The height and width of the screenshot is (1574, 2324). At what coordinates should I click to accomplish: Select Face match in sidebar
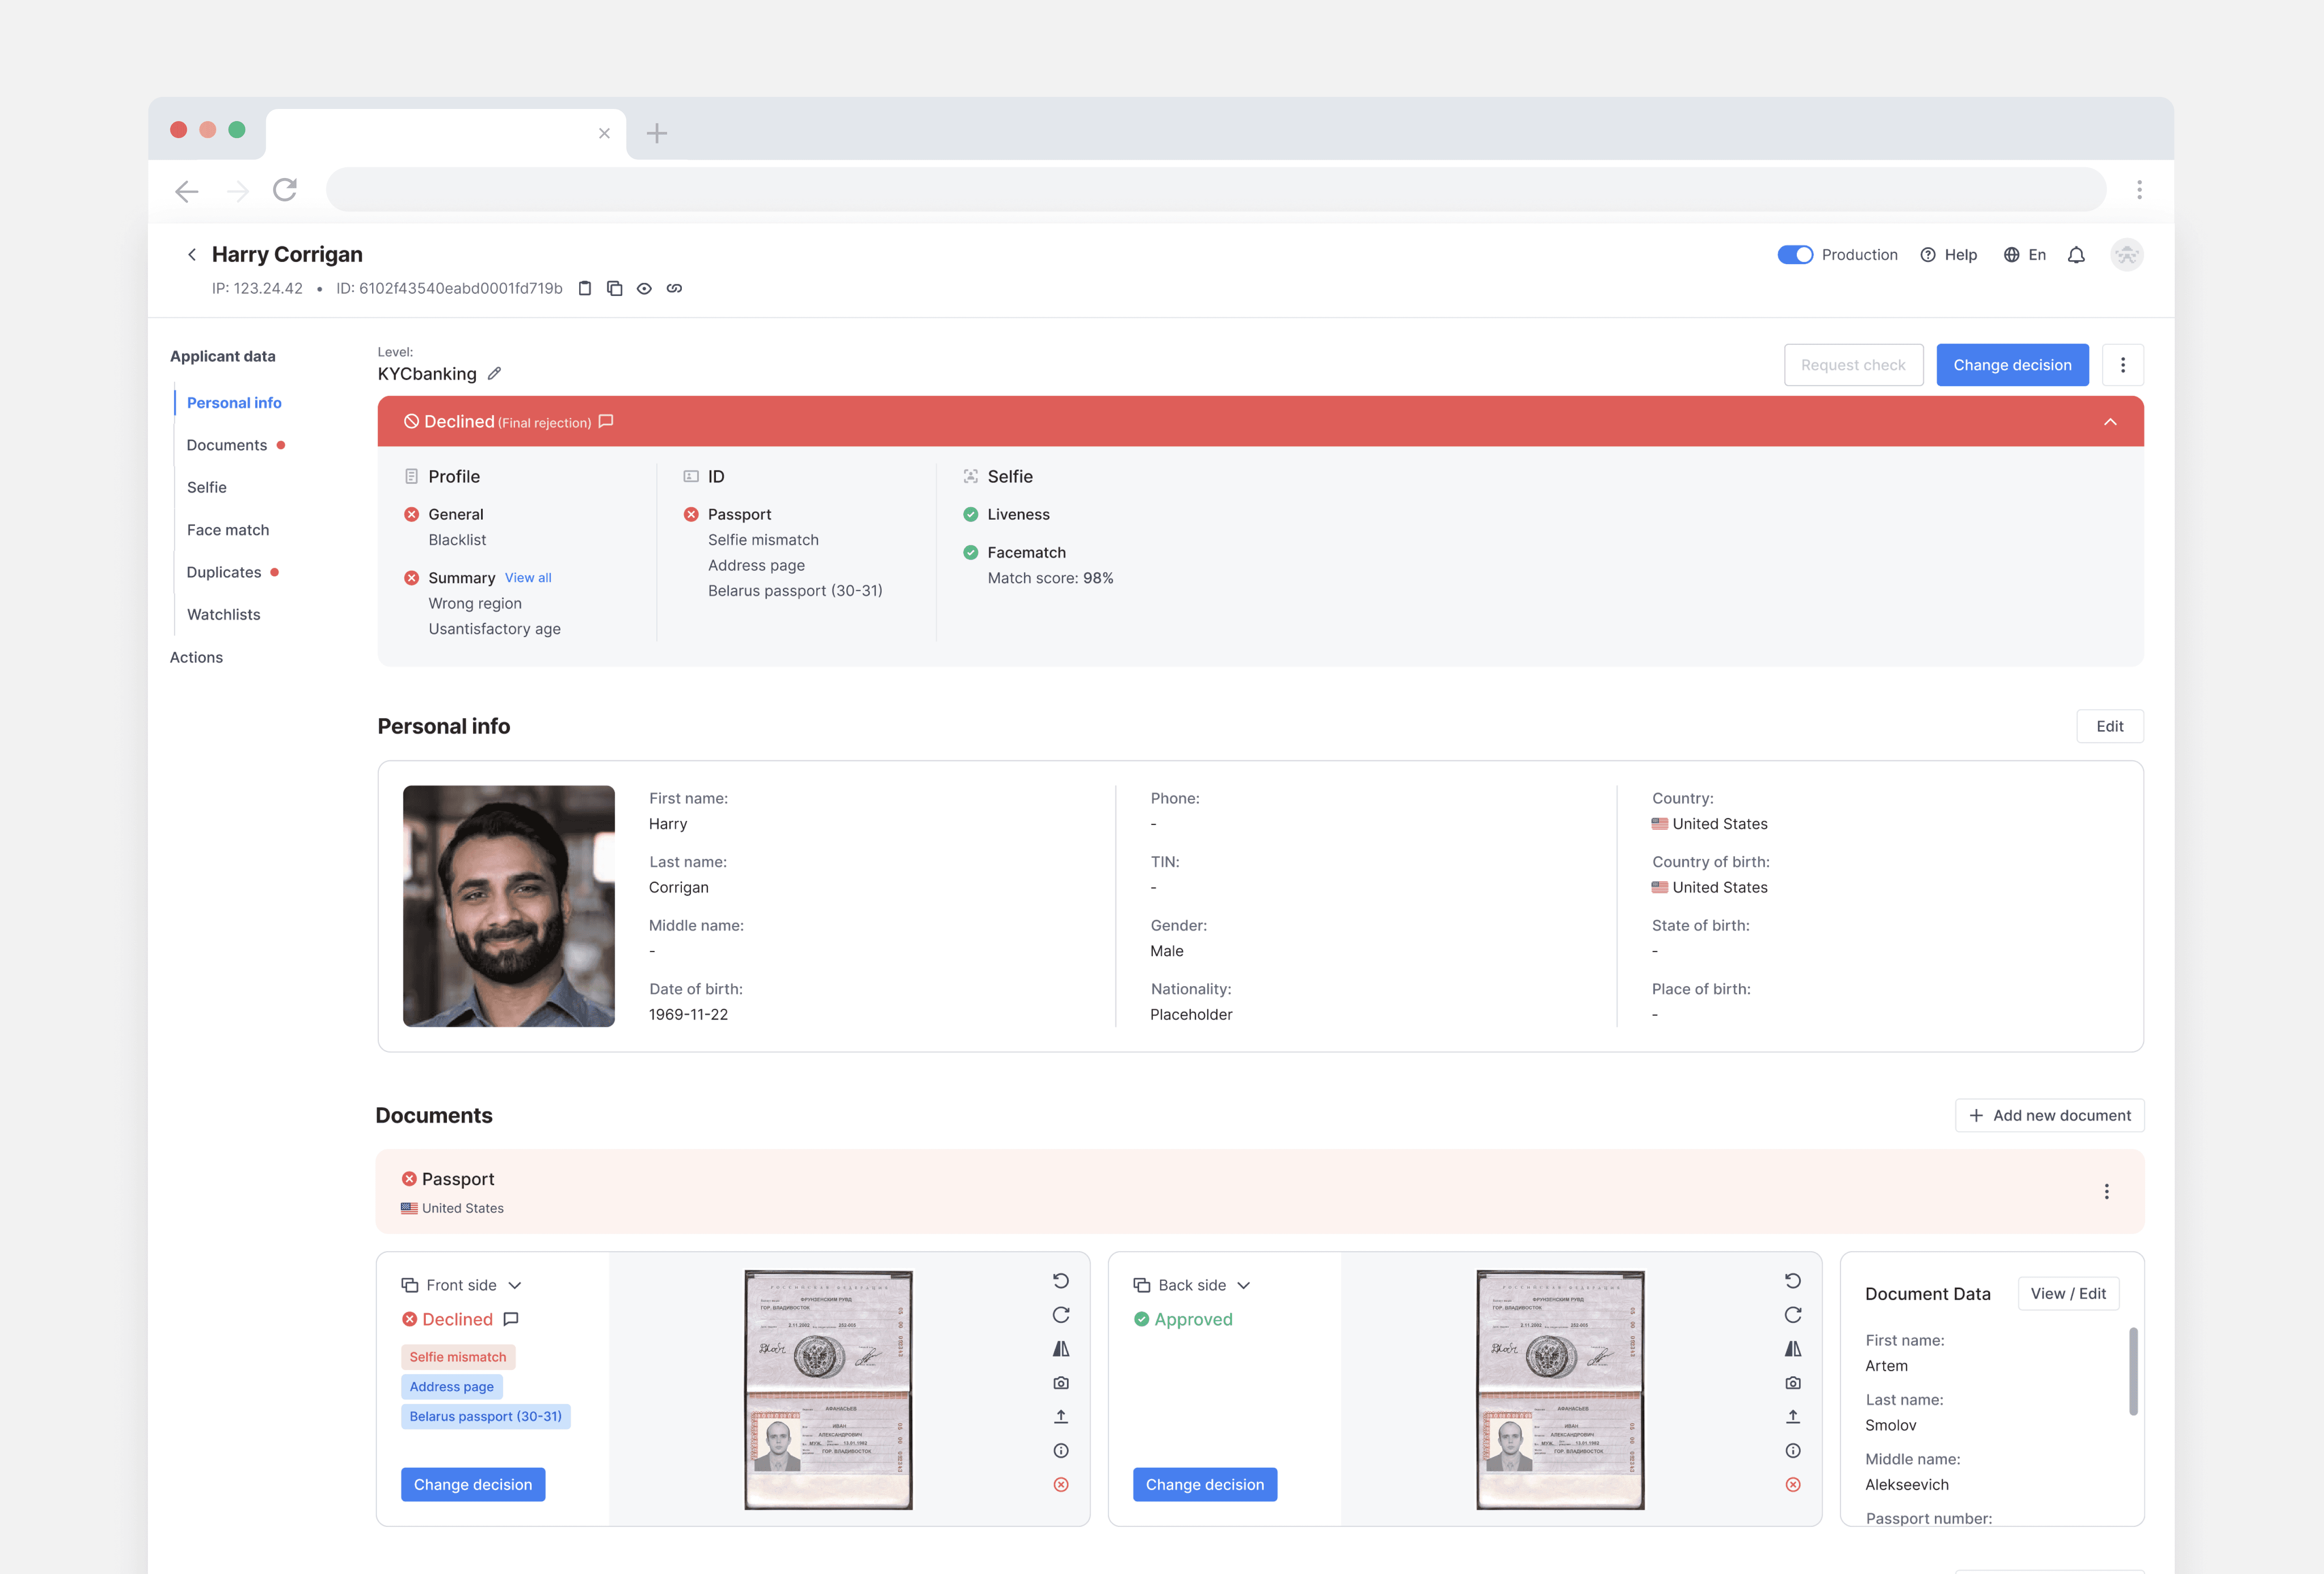click(228, 530)
